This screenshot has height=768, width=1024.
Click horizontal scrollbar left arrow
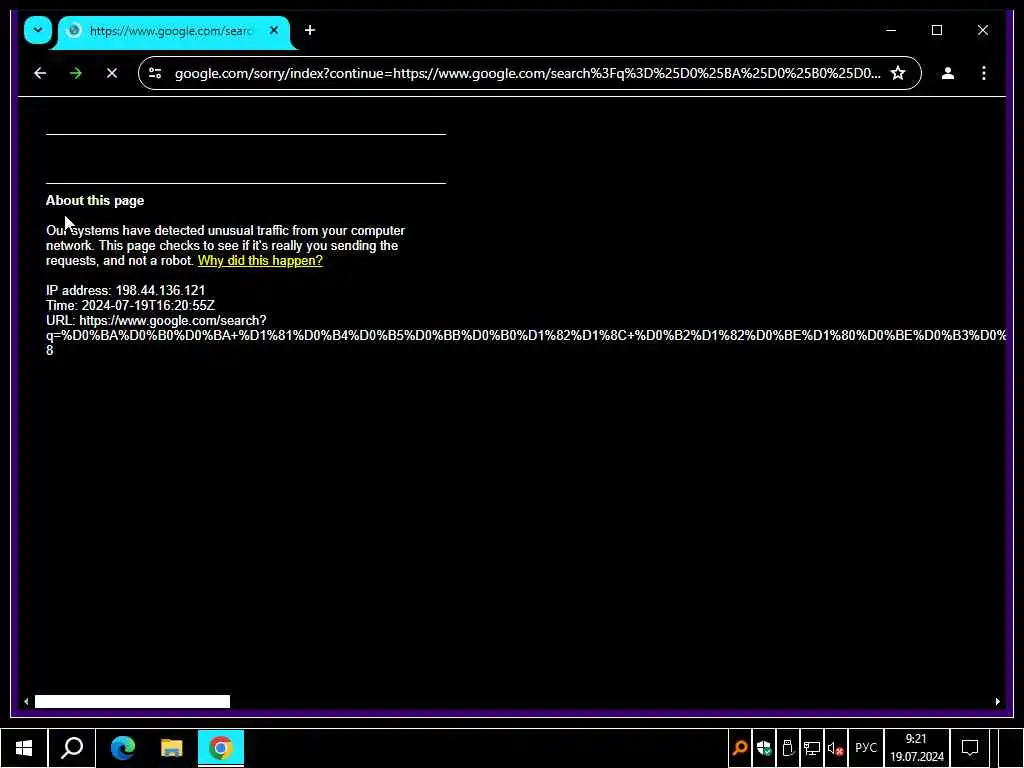click(x=25, y=701)
